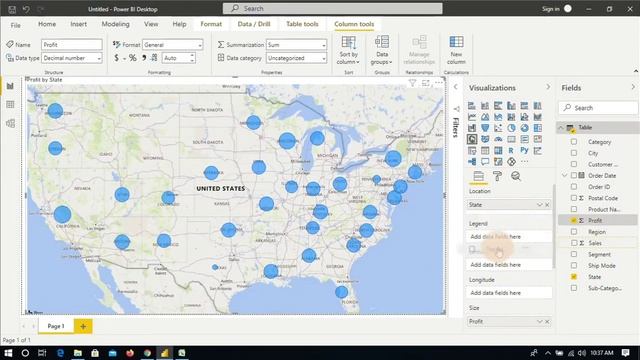Select the donut chart visual
The width and height of the screenshot is (640, 360).
[524, 128]
